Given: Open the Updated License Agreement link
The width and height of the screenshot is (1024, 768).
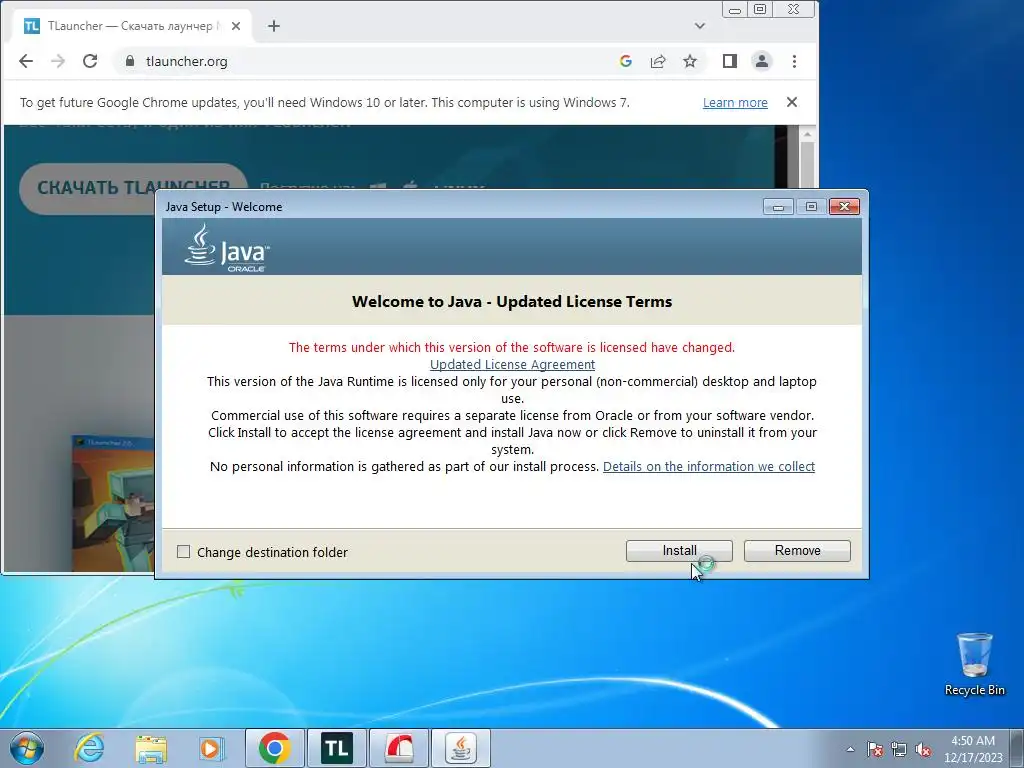Looking at the screenshot, I should [x=512, y=364].
